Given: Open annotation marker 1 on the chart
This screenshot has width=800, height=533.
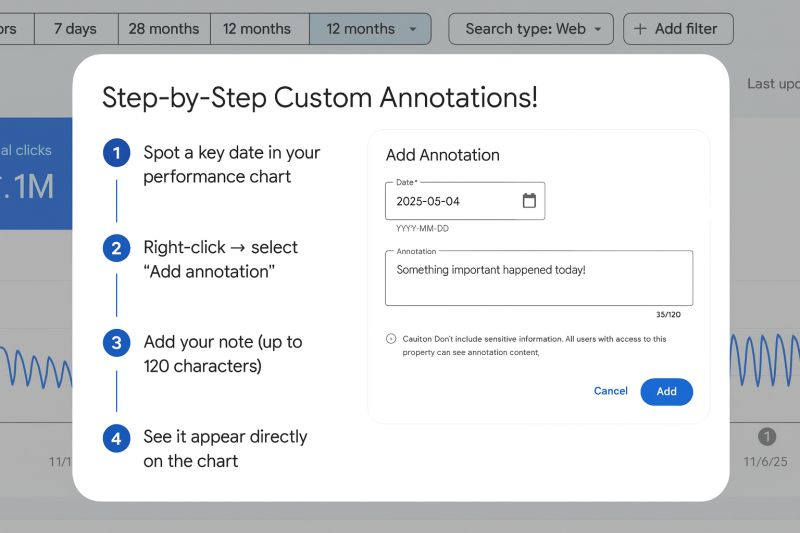Looking at the screenshot, I should 767,437.
